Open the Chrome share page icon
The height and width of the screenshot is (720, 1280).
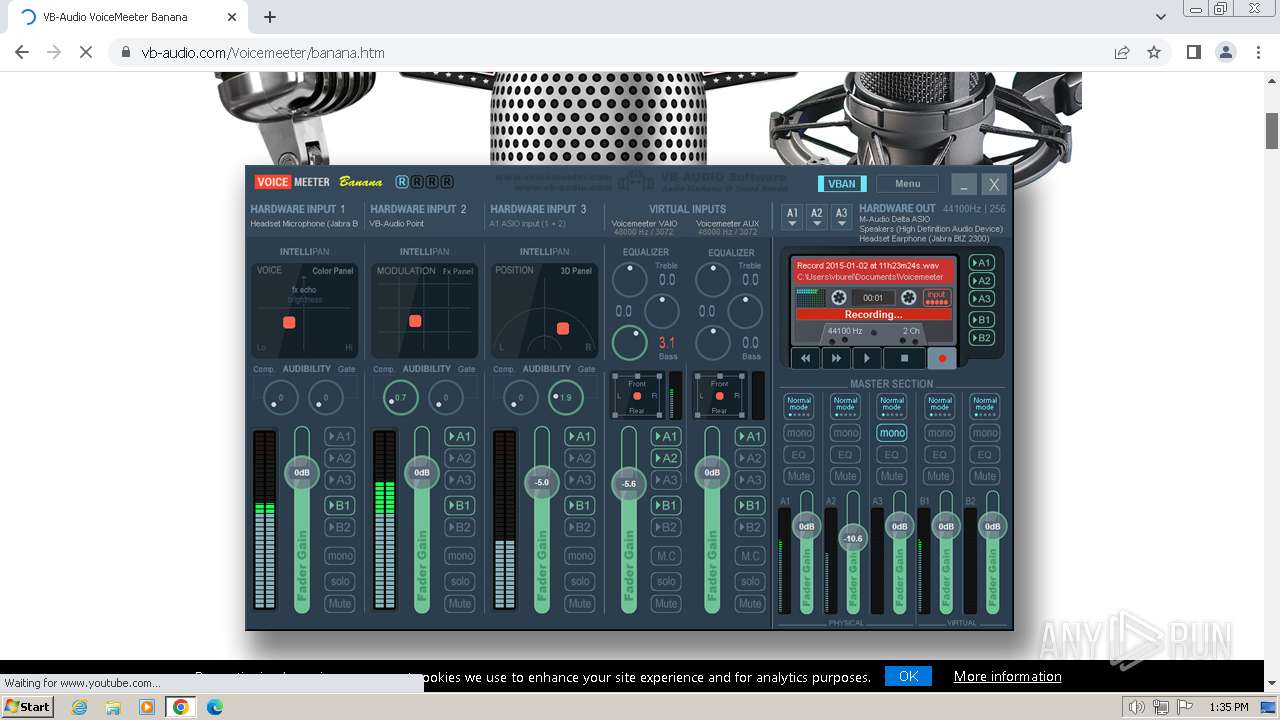tap(1122, 52)
